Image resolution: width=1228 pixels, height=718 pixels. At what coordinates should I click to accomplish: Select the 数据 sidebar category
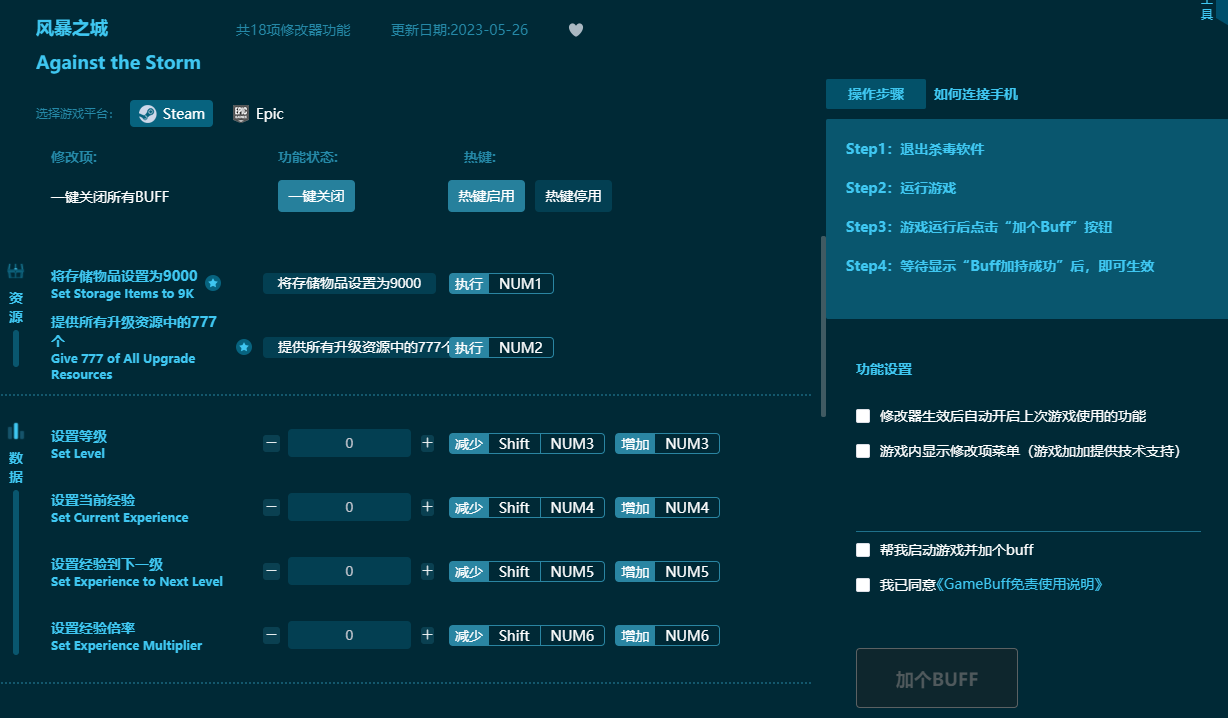click(x=15, y=468)
